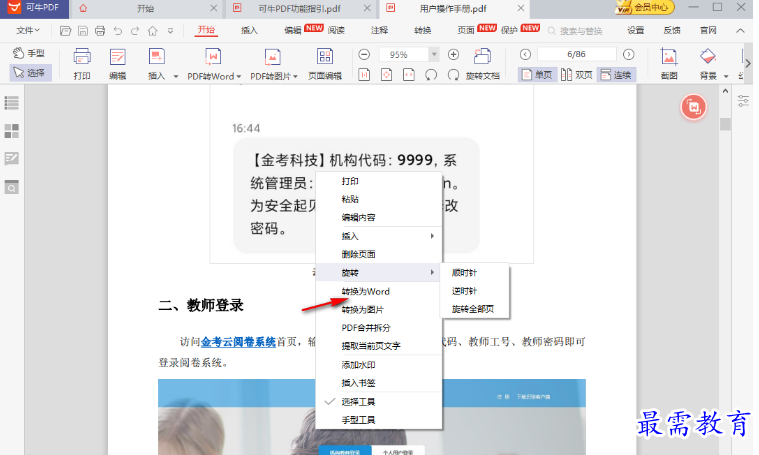Screen dimensions: 759x455
Task: Go to previous page arrow
Action: point(525,54)
